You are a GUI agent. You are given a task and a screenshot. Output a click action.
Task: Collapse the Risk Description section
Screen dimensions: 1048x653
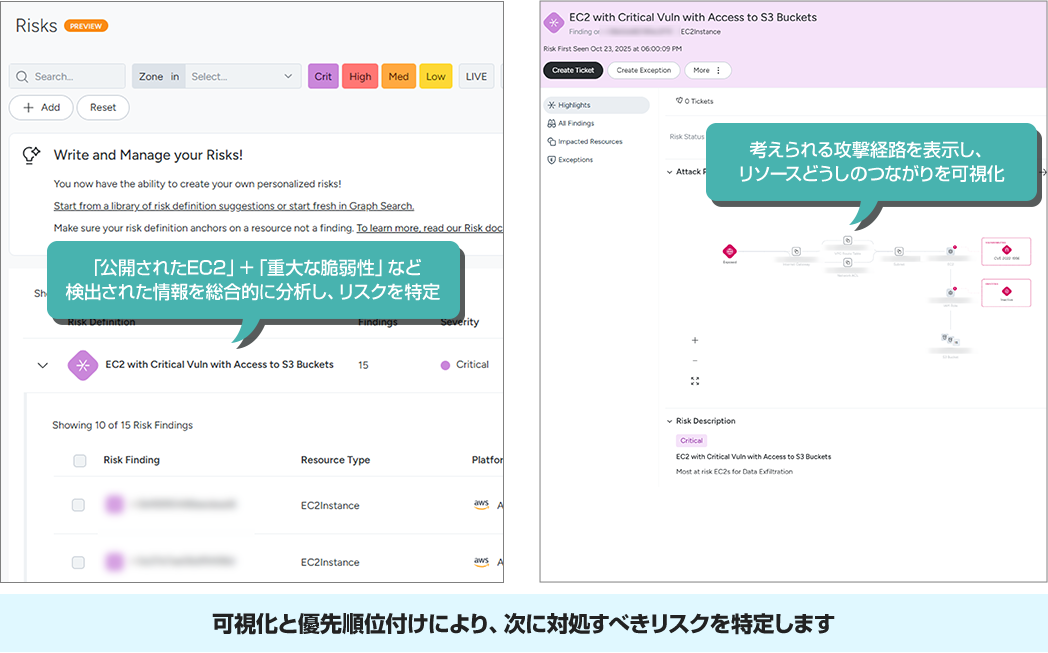(670, 420)
